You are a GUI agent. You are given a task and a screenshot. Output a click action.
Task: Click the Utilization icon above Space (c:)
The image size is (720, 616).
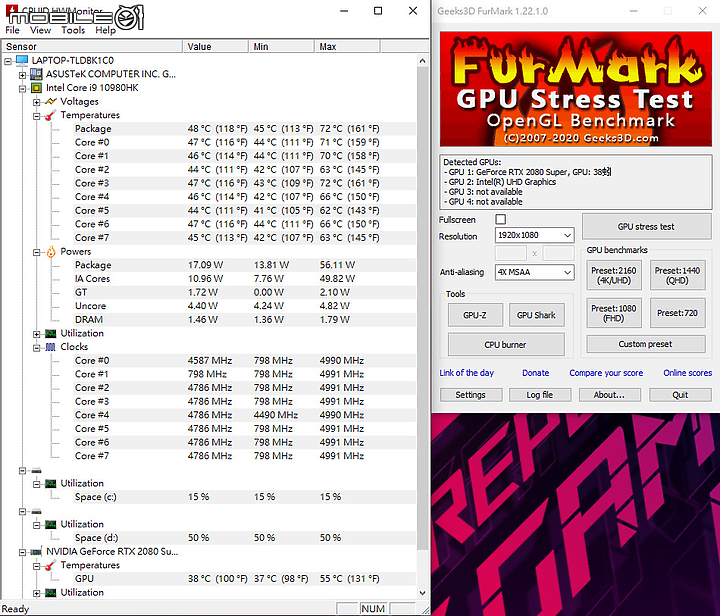point(51,483)
